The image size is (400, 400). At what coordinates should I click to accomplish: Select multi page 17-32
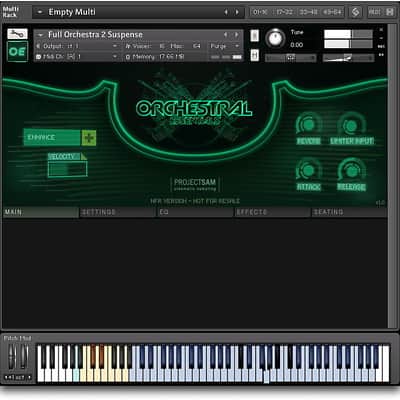[284, 12]
